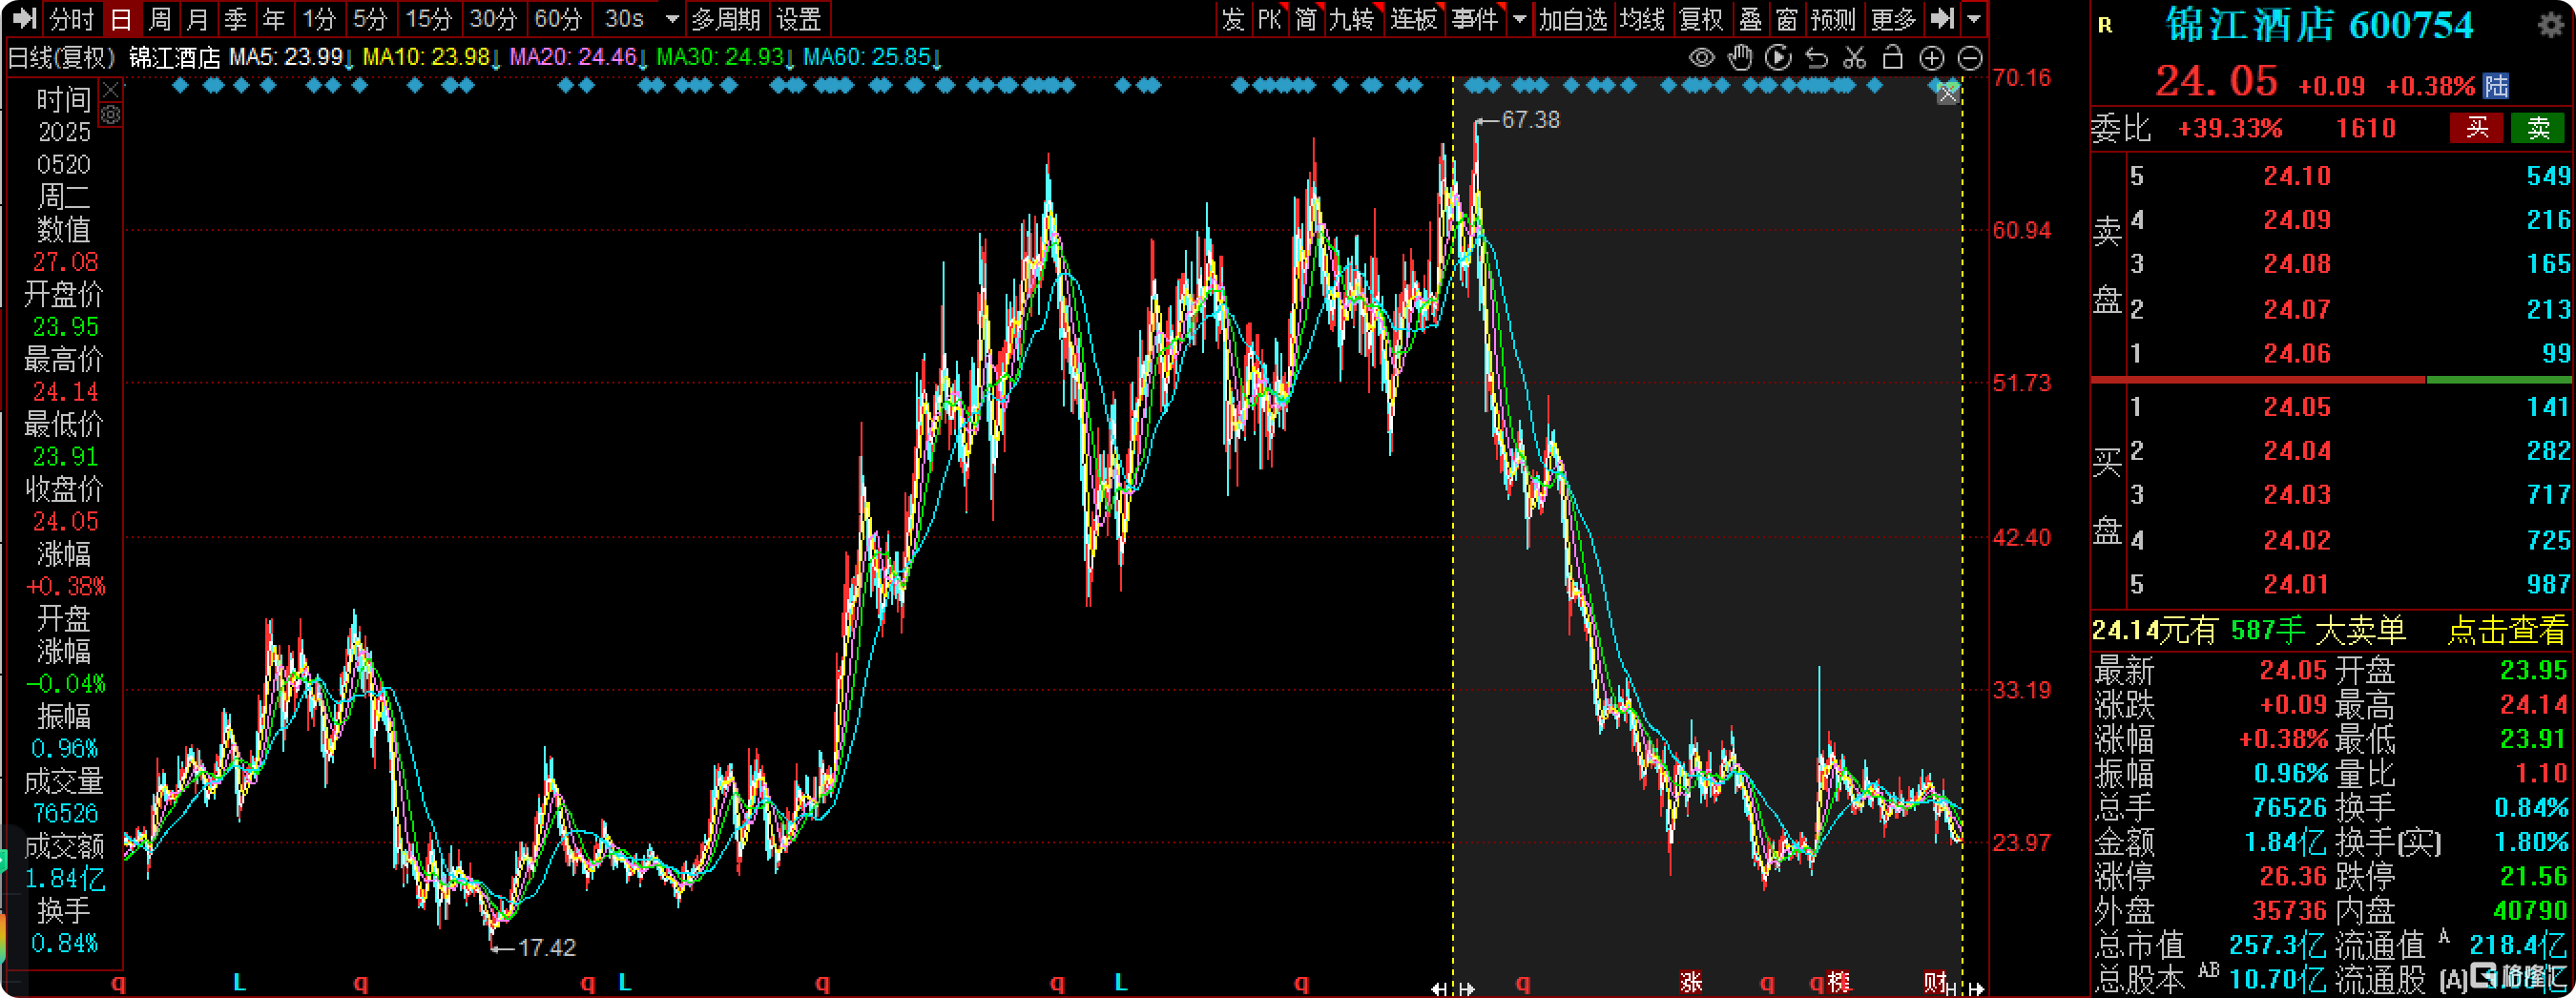The width and height of the screenshot is (2576, 998).
Task: Click the 叠 overlay button
Action: [1750, 18]
